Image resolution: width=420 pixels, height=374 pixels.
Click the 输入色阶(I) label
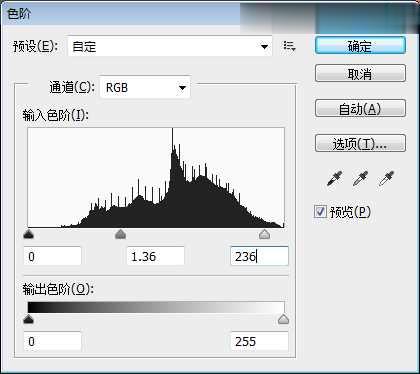tap(55, 115)
